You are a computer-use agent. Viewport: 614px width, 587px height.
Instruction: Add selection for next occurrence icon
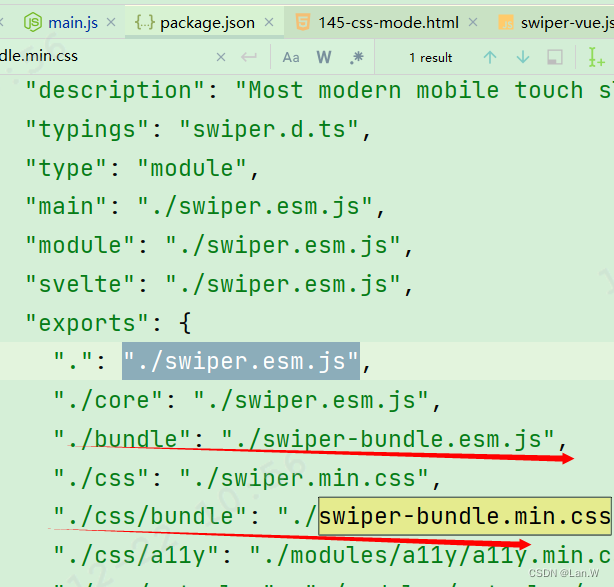click(x=596, y=57)
